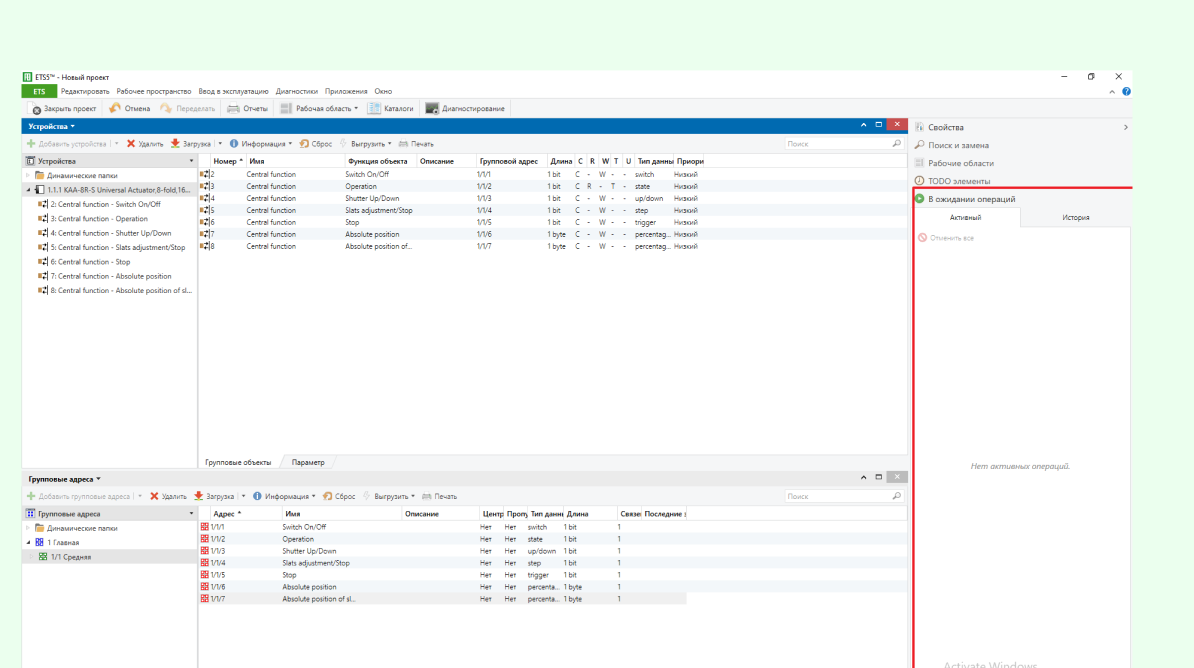Viewport: 1194px width, 668px height.
Task: Expand Динамические папки in Group Addresses tree
Action: 28,529
